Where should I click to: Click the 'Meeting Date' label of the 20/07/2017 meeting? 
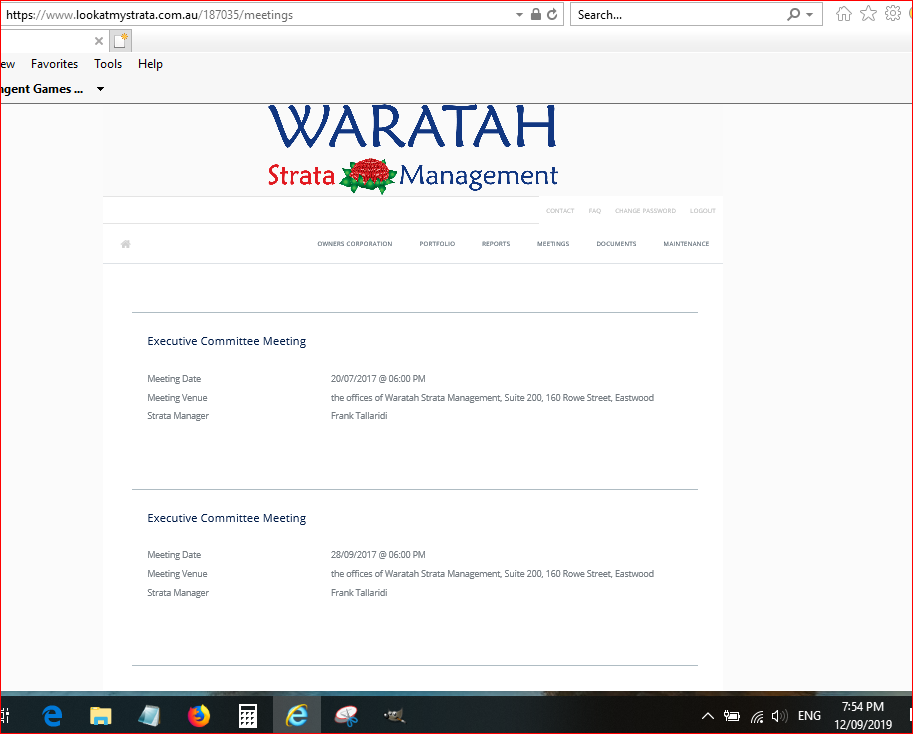174,379
